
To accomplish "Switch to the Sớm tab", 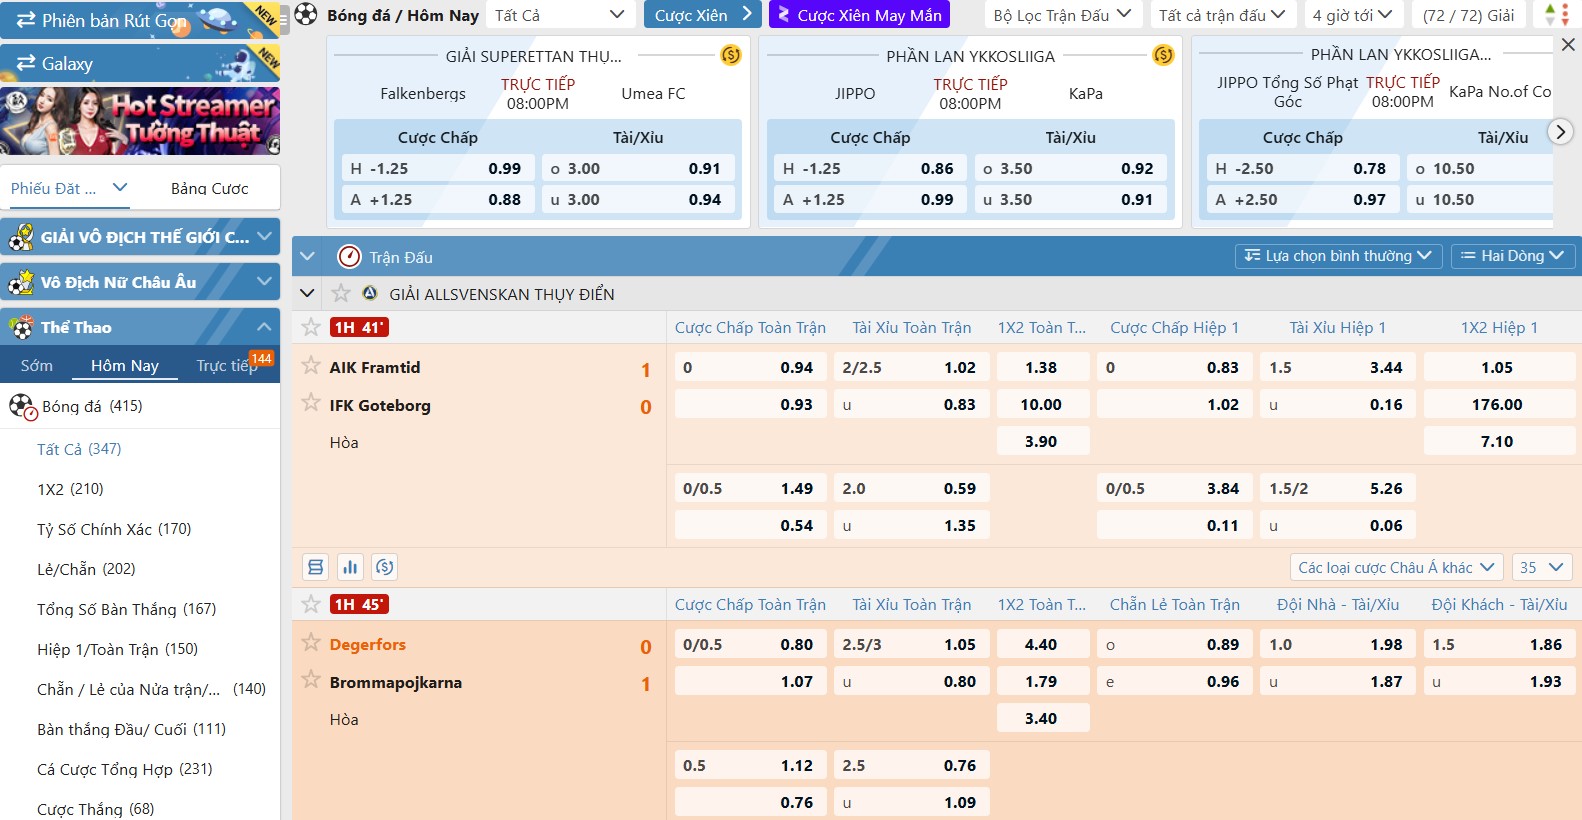I will 37,366.
